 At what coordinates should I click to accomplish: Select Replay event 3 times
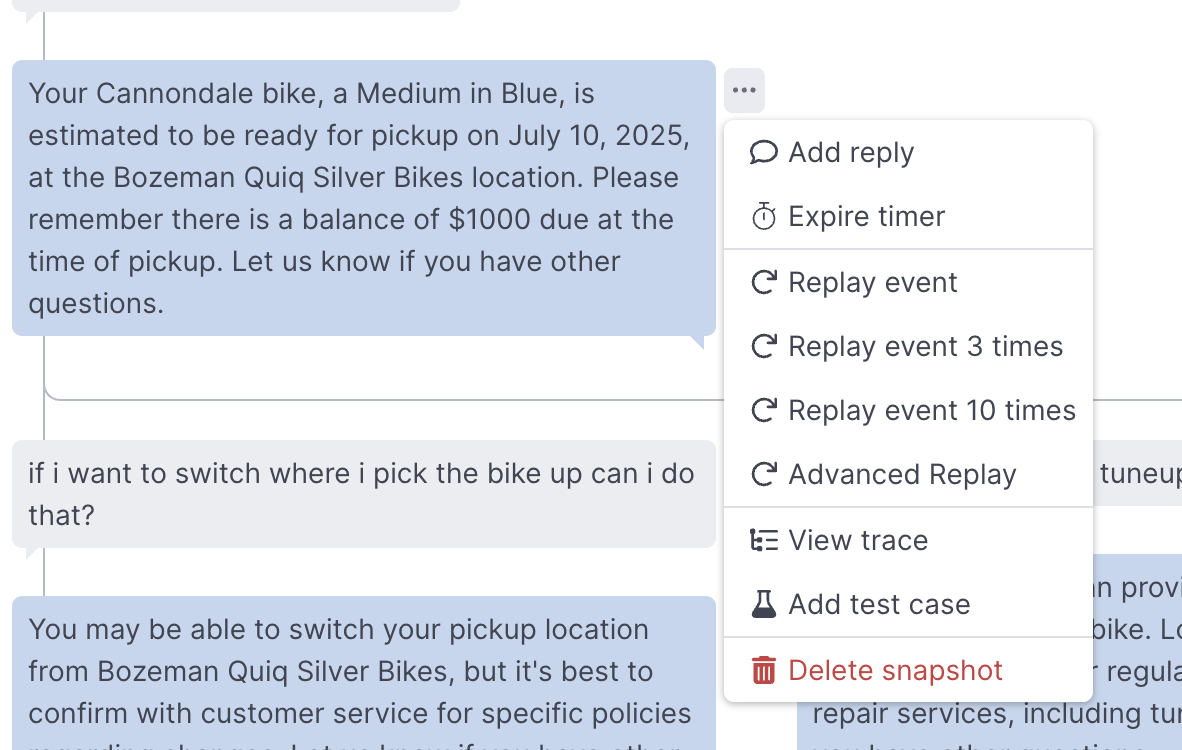click(x=908, y=347)
